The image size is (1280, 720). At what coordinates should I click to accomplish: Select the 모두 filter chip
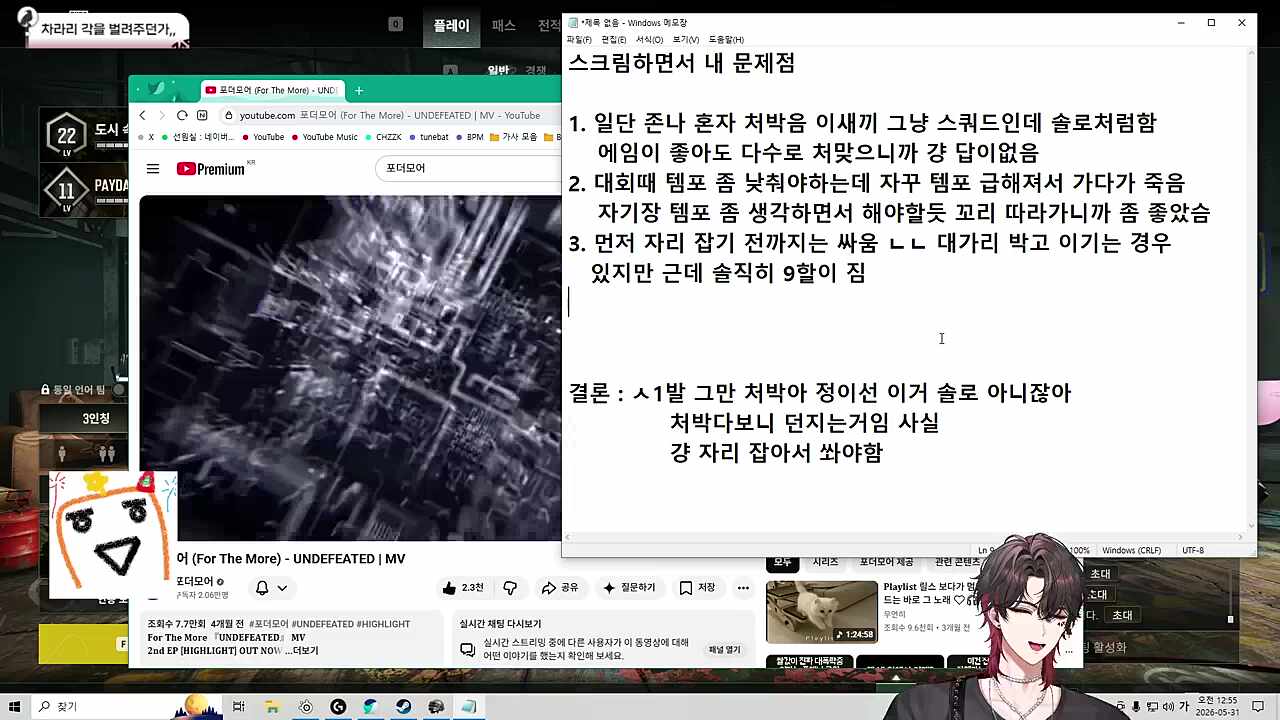pyautogui.click(x=782, y=562)
